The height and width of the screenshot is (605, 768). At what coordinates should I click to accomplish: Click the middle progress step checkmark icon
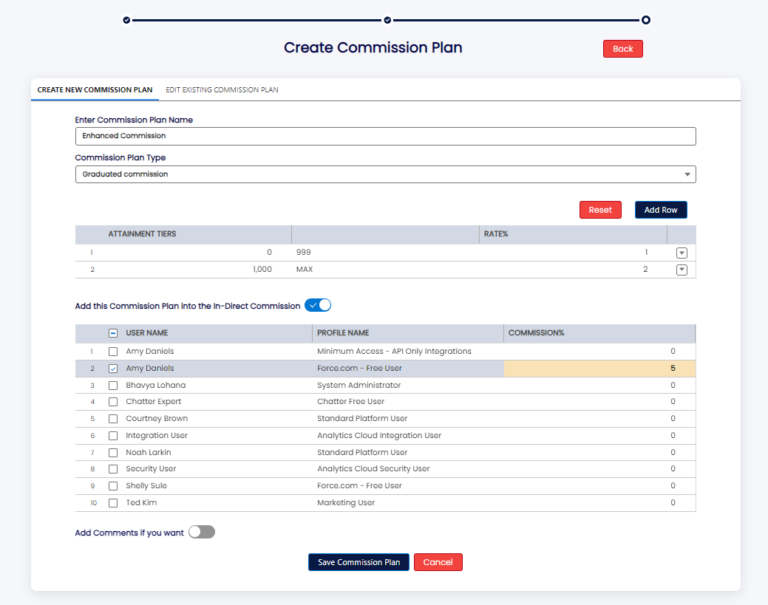coord(387,19)
